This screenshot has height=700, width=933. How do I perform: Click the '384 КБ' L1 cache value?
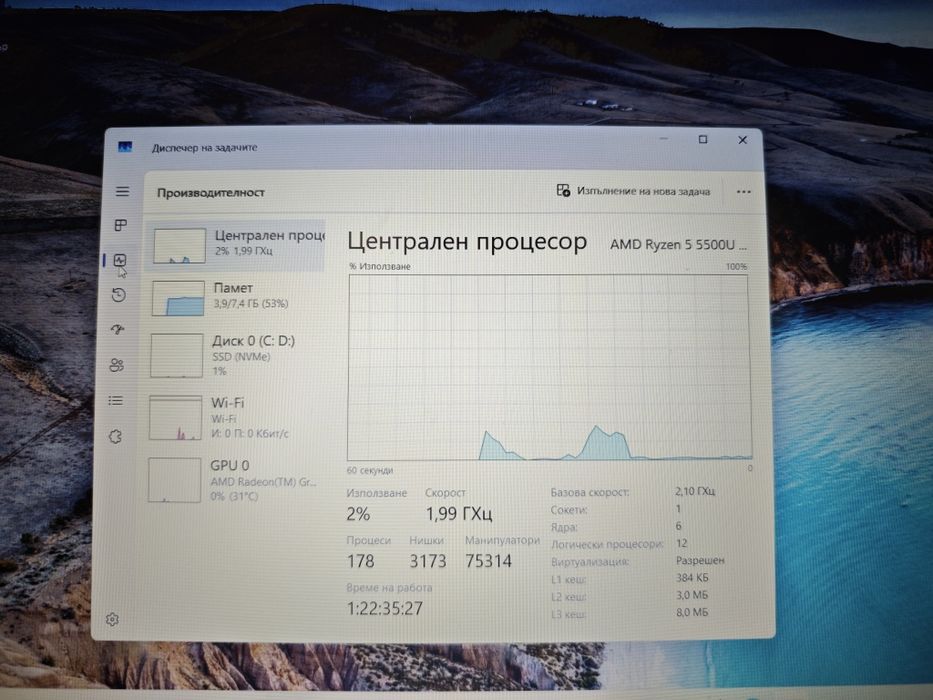pyautogui.click(x=692, y=577)
